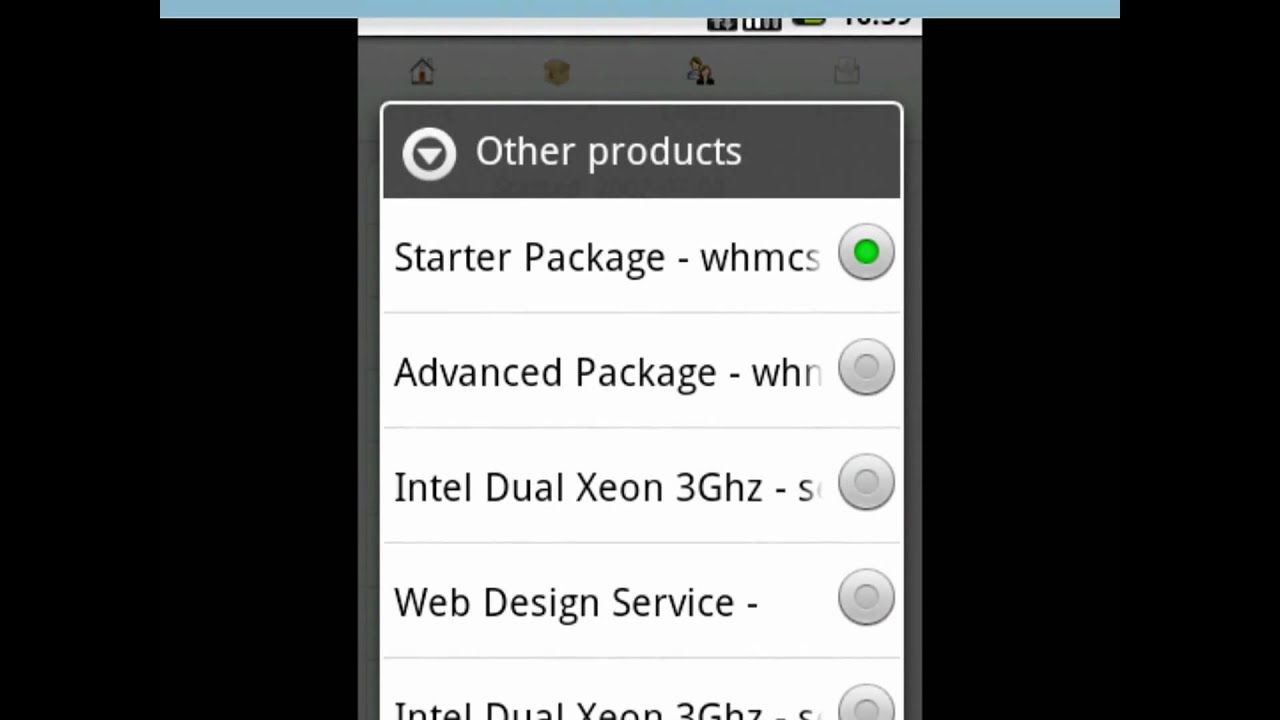Select the radio button on the cut-off bottom row
This screenshot has height=720, width=1280.
click(x=866, y=706)
